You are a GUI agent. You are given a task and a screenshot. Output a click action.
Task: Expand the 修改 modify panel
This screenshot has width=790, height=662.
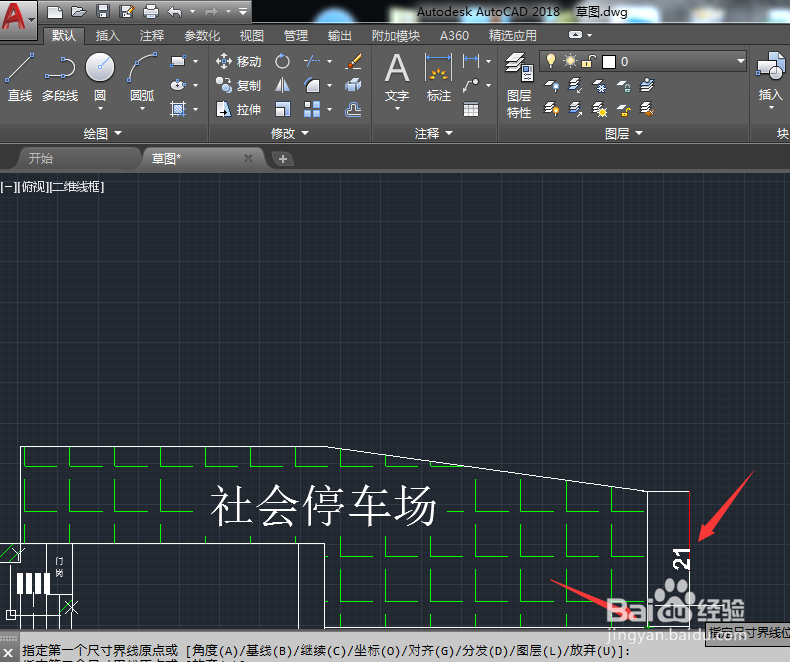(x=290, y=134)
